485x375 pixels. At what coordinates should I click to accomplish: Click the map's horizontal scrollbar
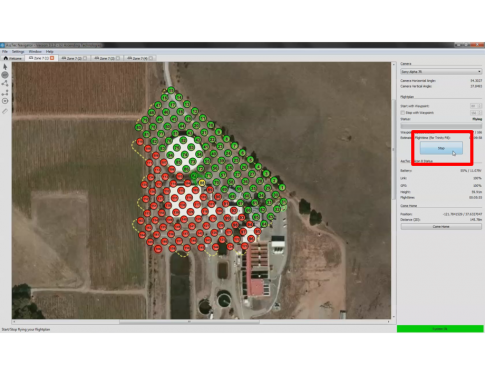point(201,322)
